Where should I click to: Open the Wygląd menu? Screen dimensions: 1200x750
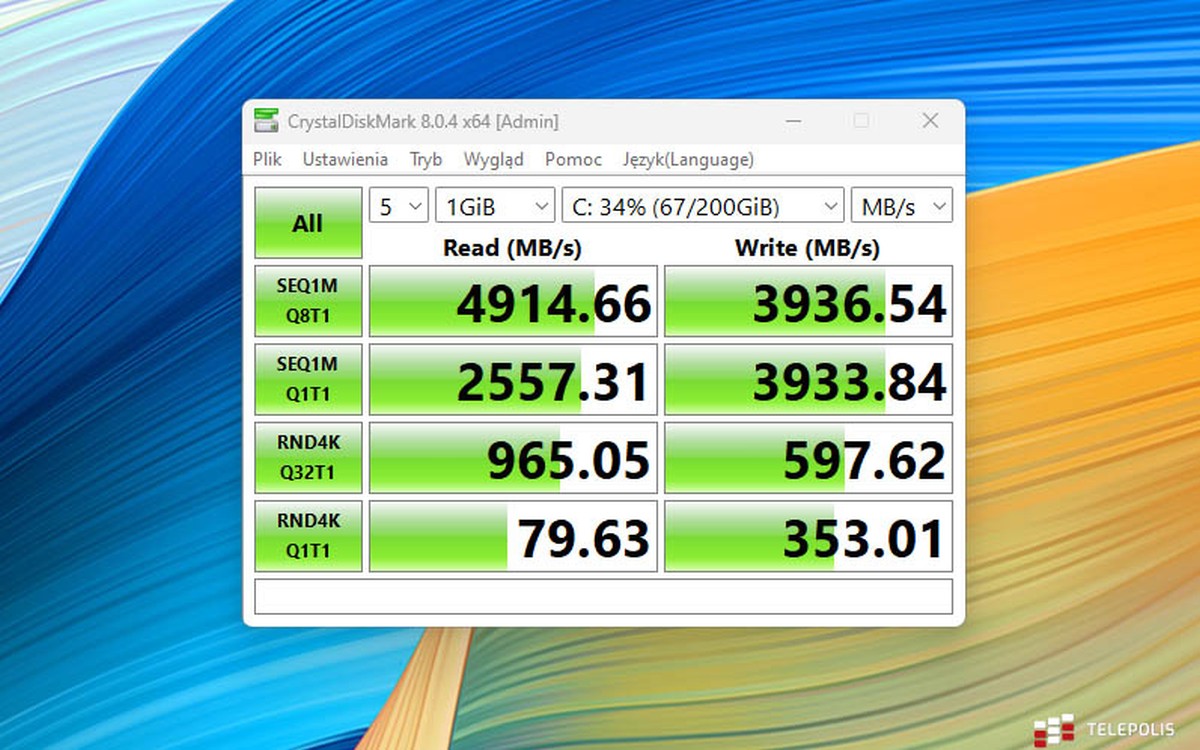click(x=493, y=159)
